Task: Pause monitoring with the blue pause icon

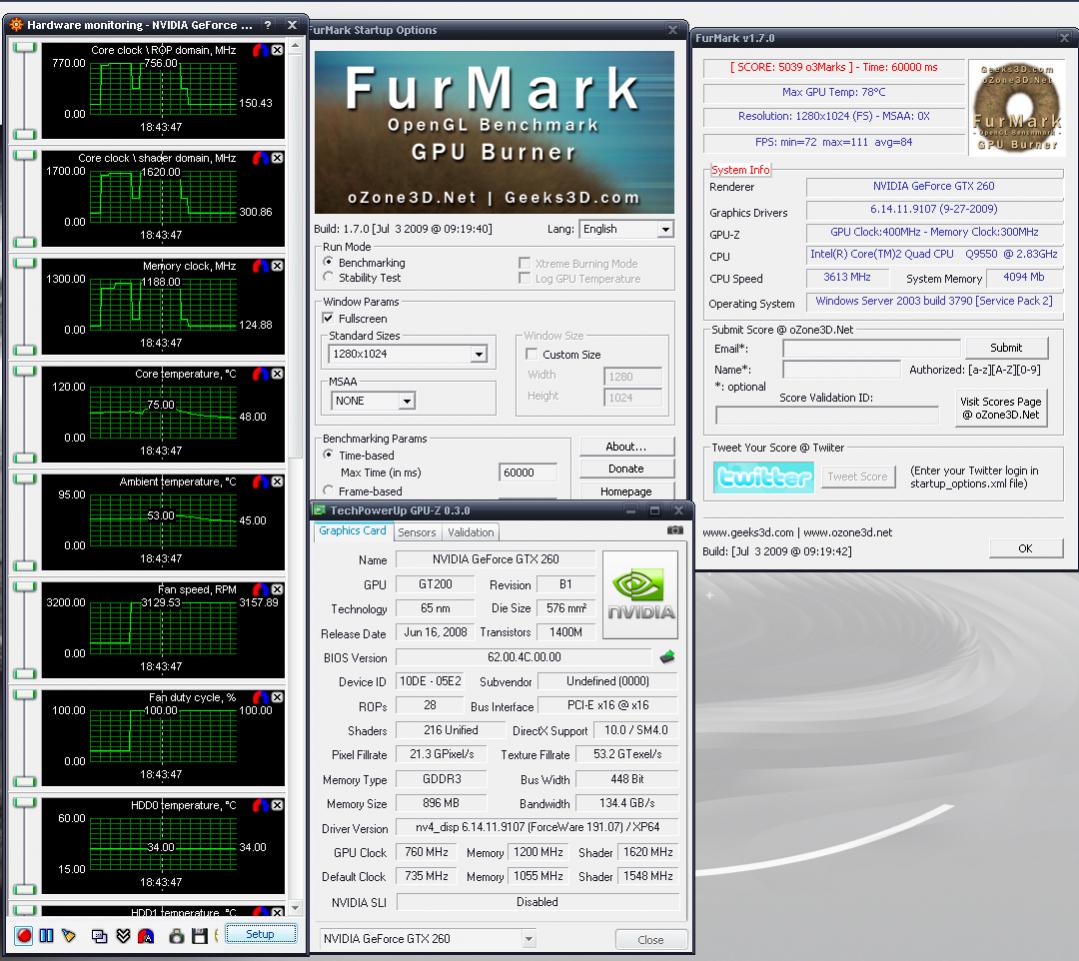Action: tap(46, 935)
